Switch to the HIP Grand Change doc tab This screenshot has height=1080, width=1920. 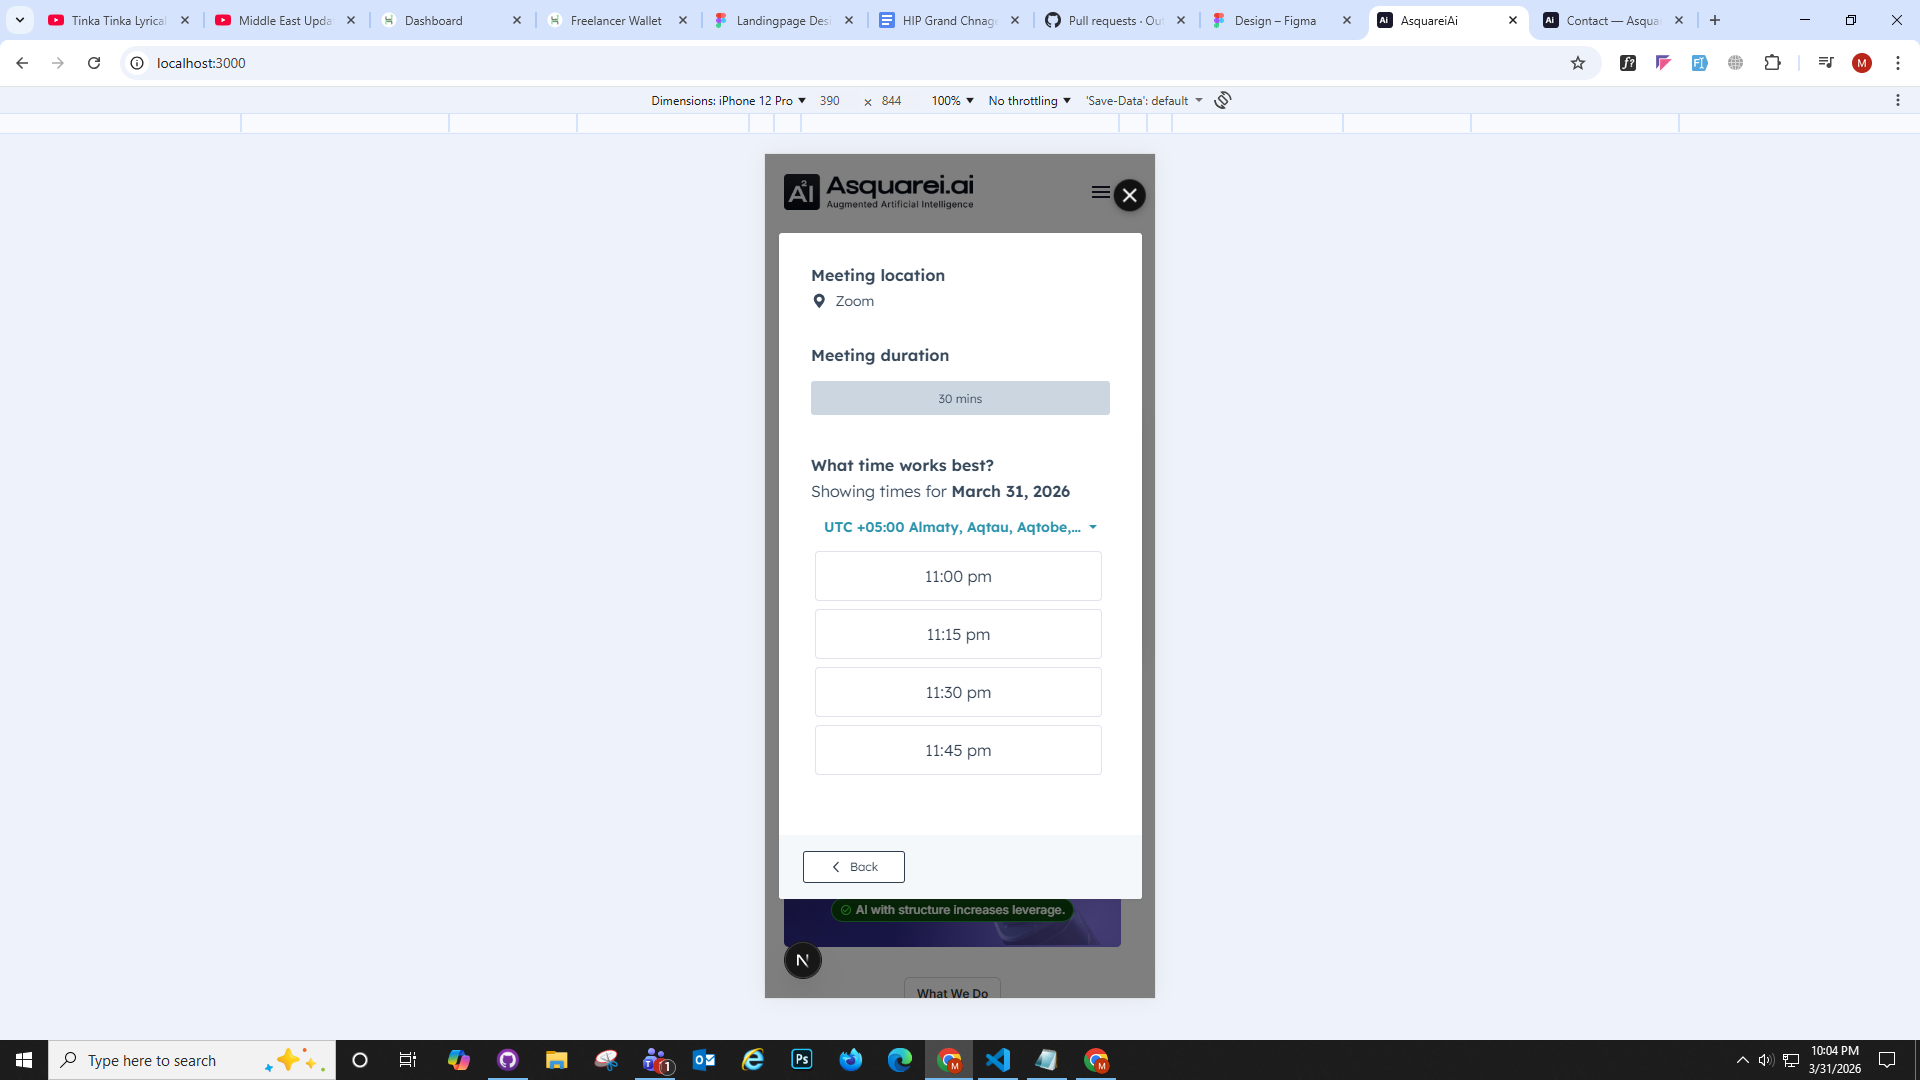click(x=949, y=20)
